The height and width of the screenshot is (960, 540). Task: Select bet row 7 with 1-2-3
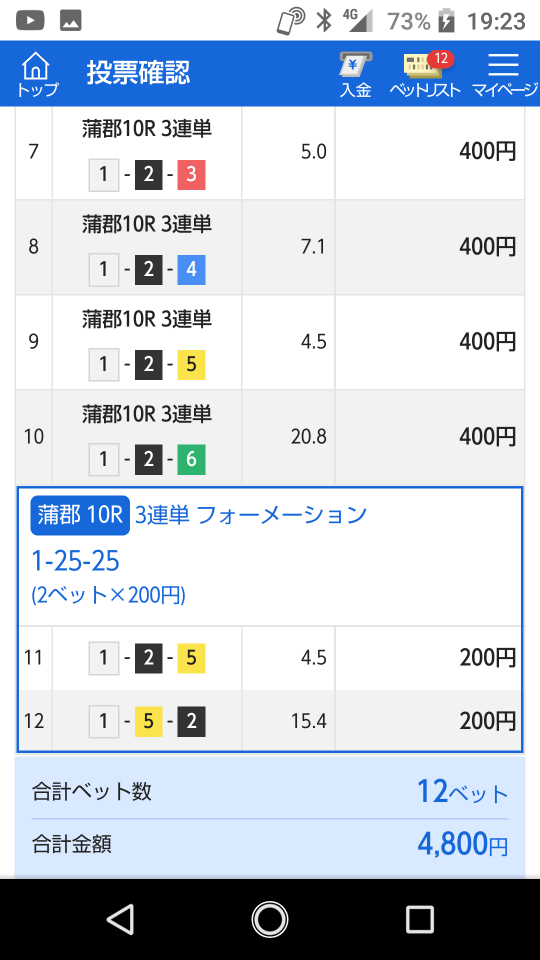[270, 152]
